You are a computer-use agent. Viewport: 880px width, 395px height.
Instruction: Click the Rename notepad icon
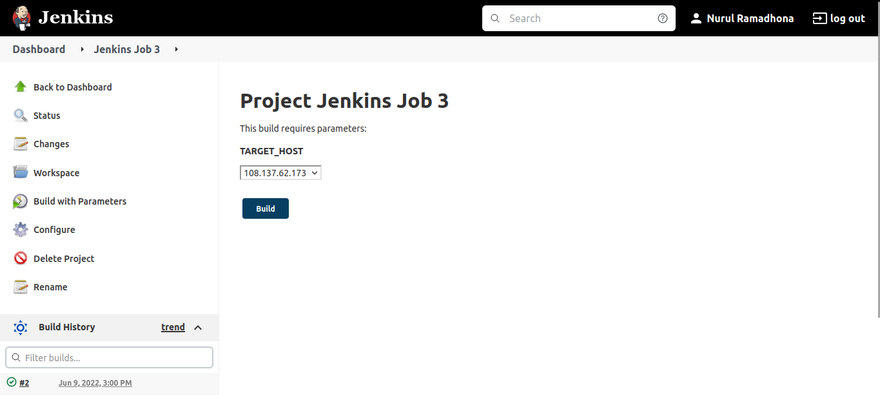tap(20, 287)
